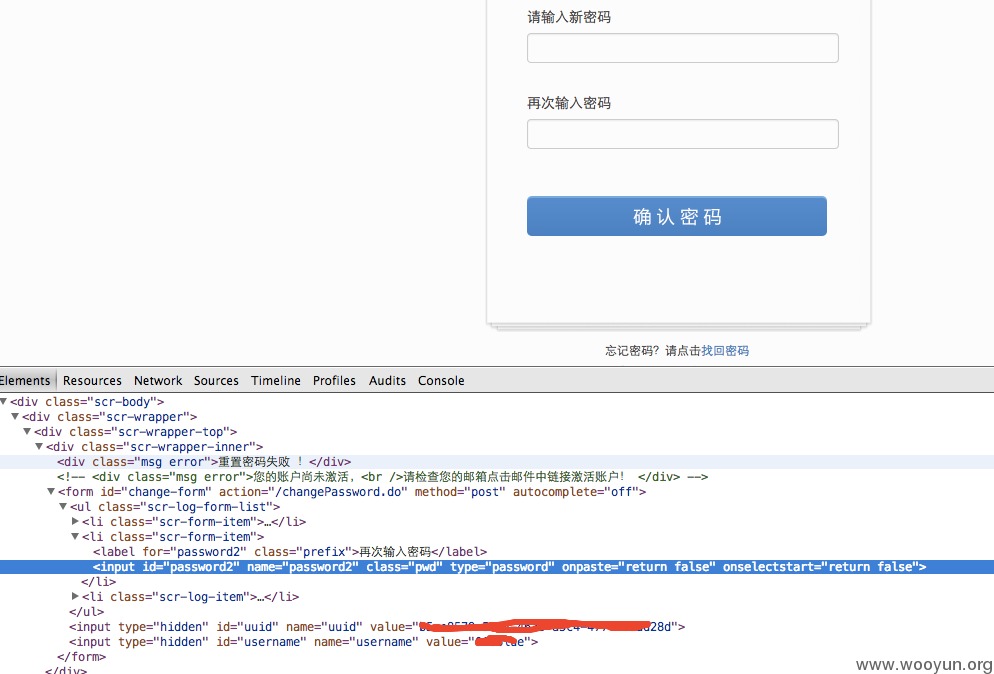994x674 pixels.
Task: Collapse the scr-body div node
Action: pos(4,401)
